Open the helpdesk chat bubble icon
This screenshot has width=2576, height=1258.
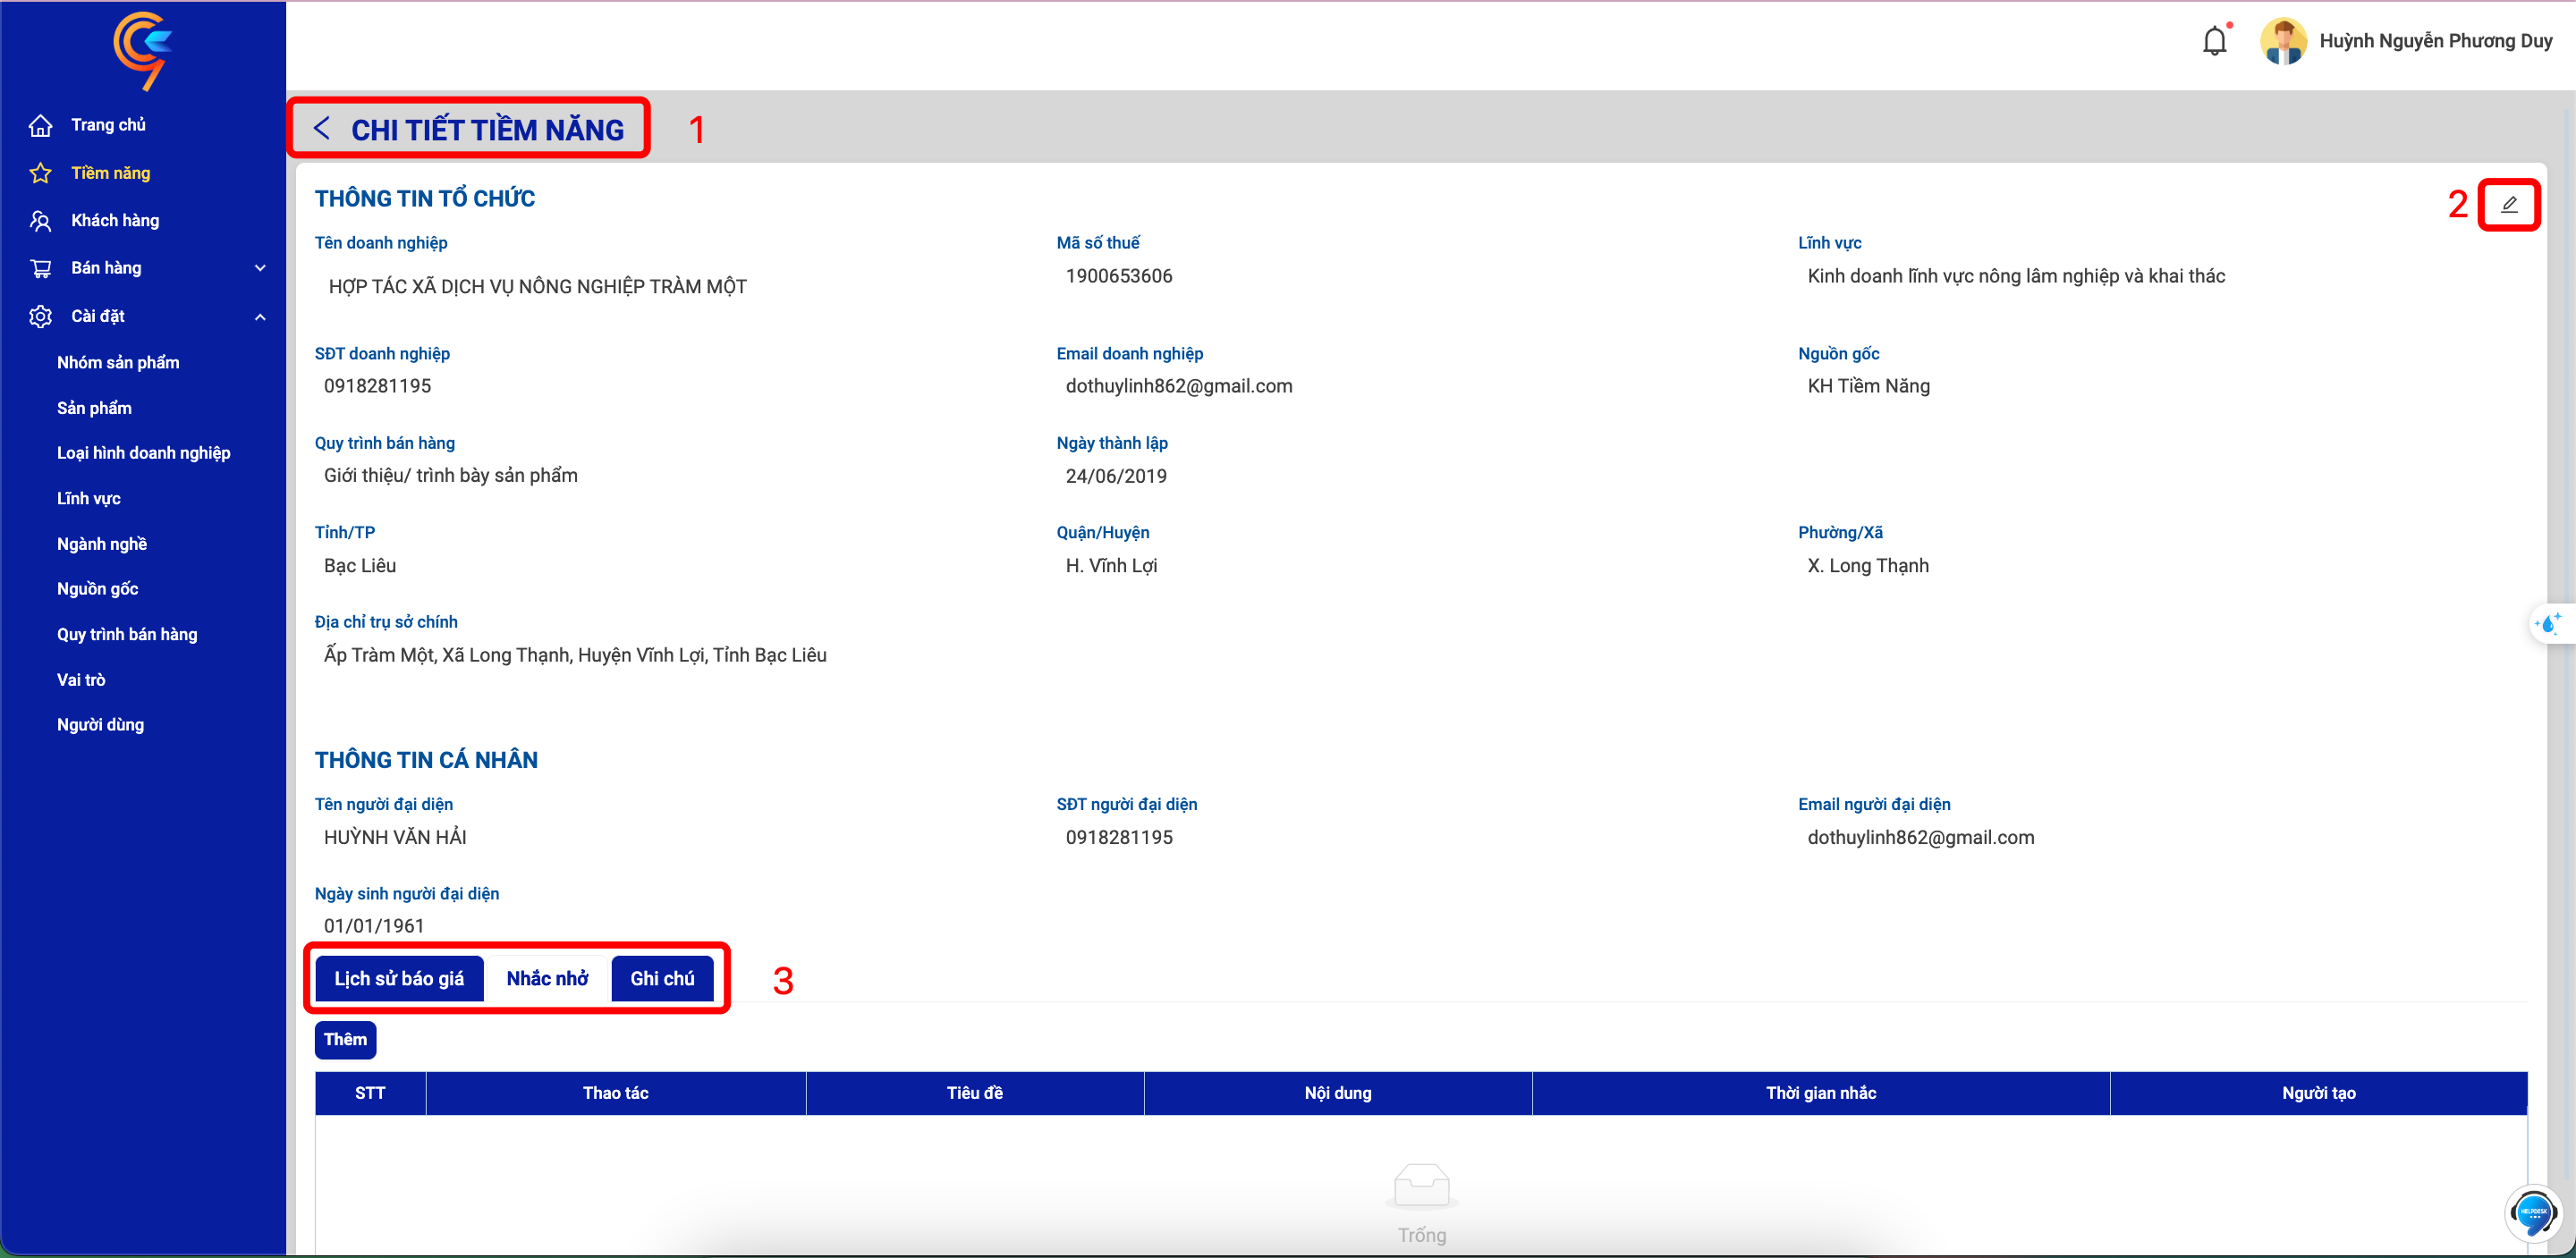point(2533,1211)
